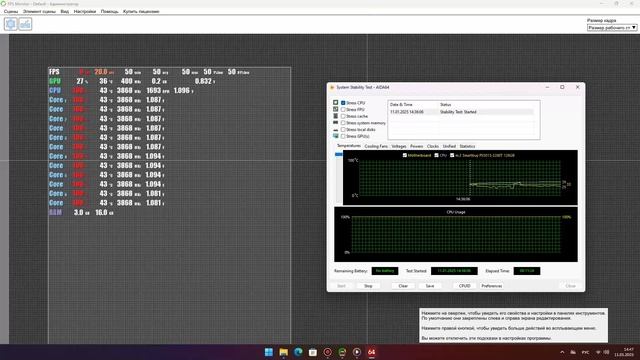This screenshot has height=360, width=640.
Task: Open the Элемент сцены menu
Action: coord(39,11)
